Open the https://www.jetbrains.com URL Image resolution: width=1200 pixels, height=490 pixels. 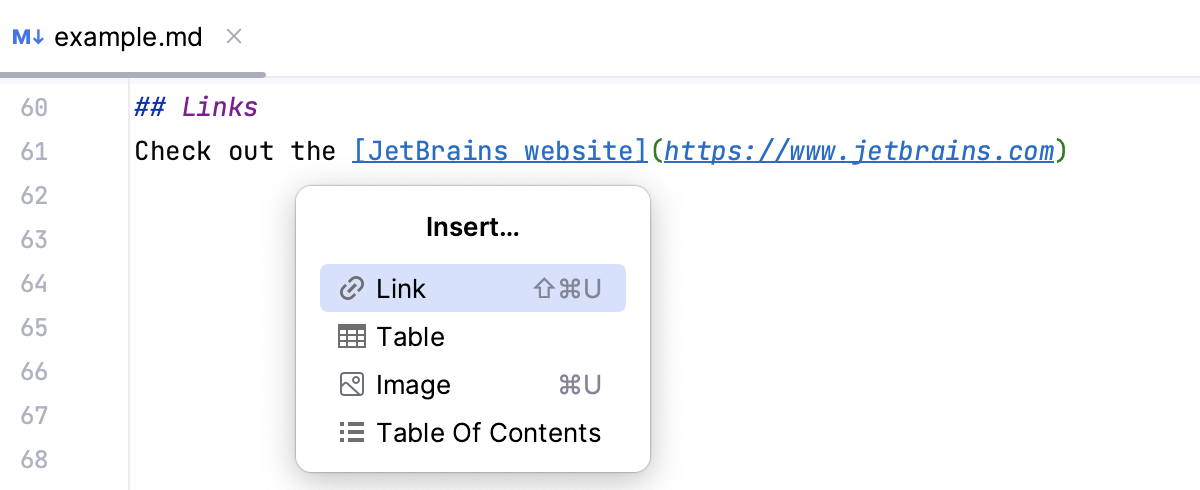click(x=859, y=151)
